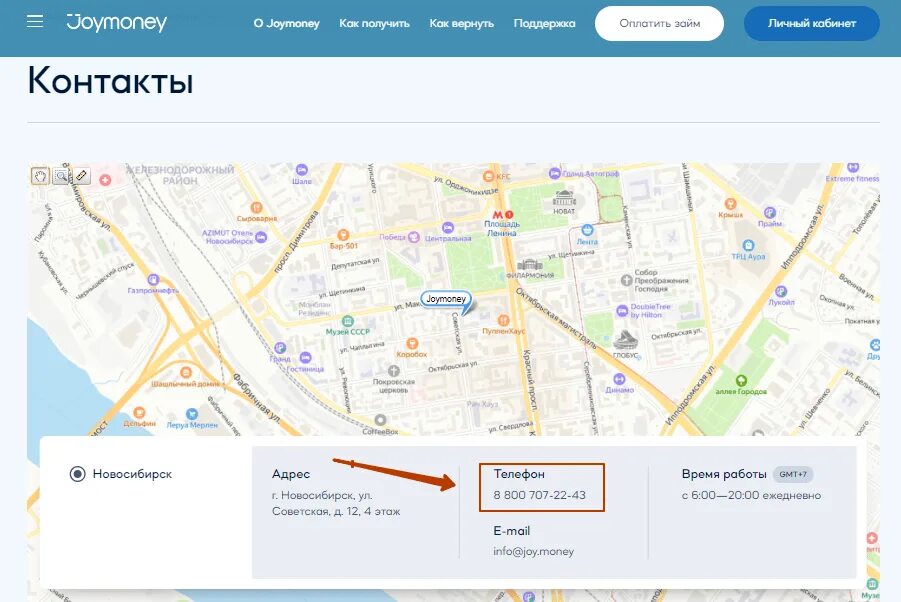Screen dimensions: 901x602
Task: Click the Бар-501 bar icon
Action: point(343,235)
